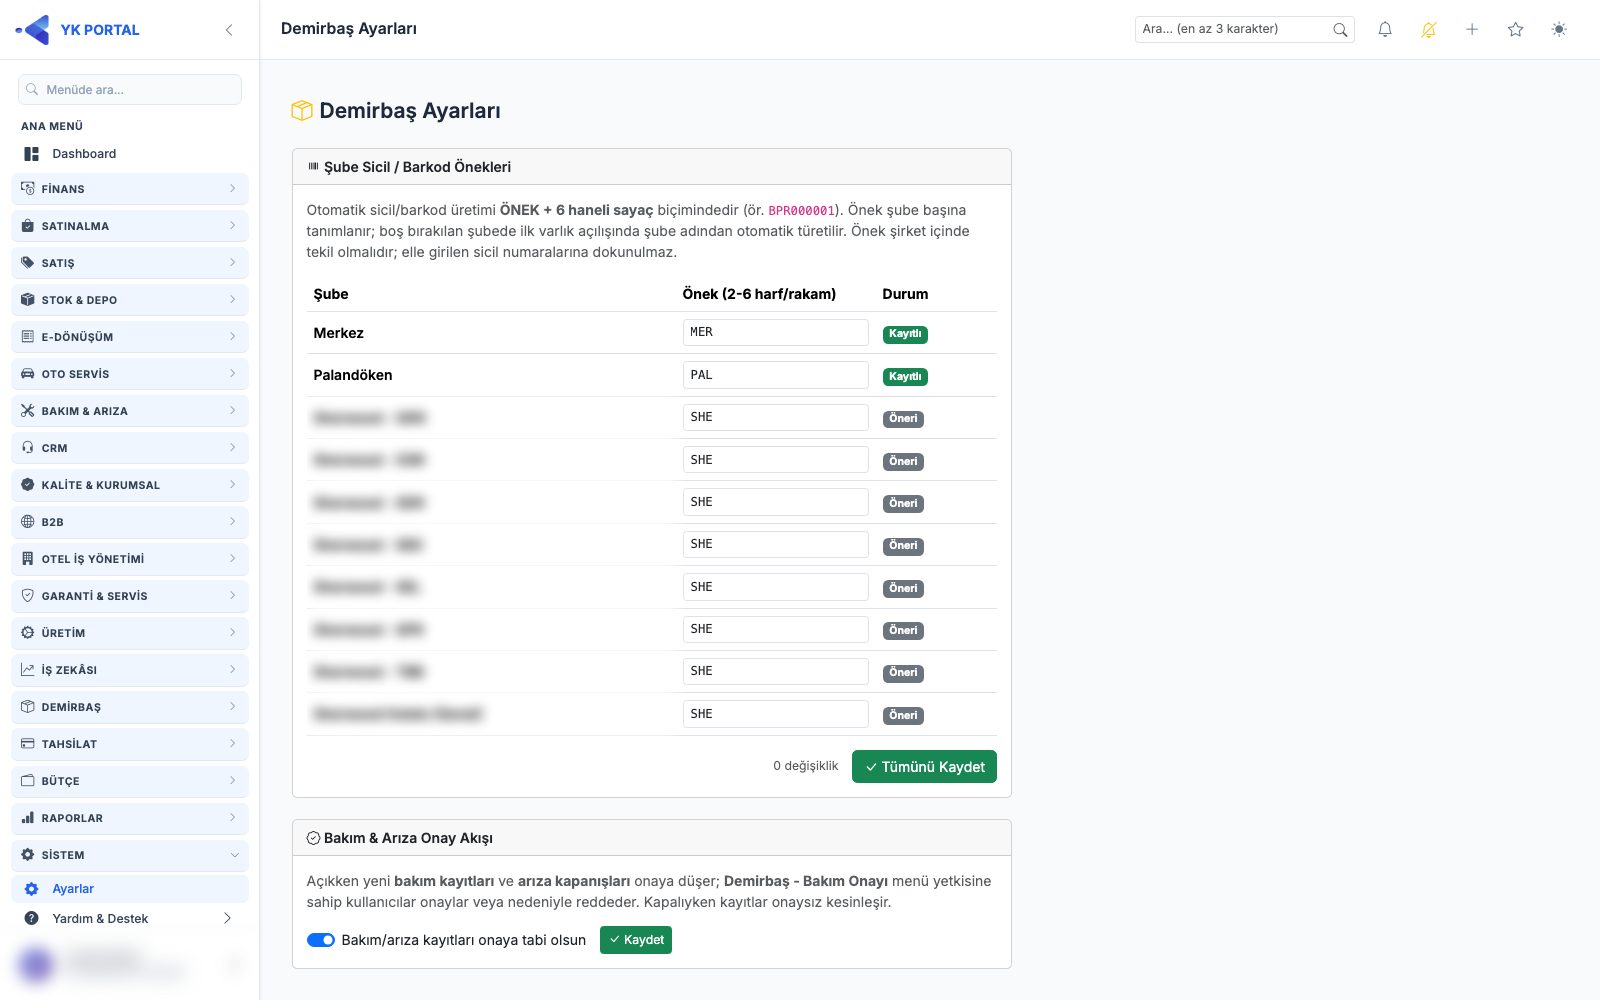Click the muted notifications bell icon

coord(1428,30)
